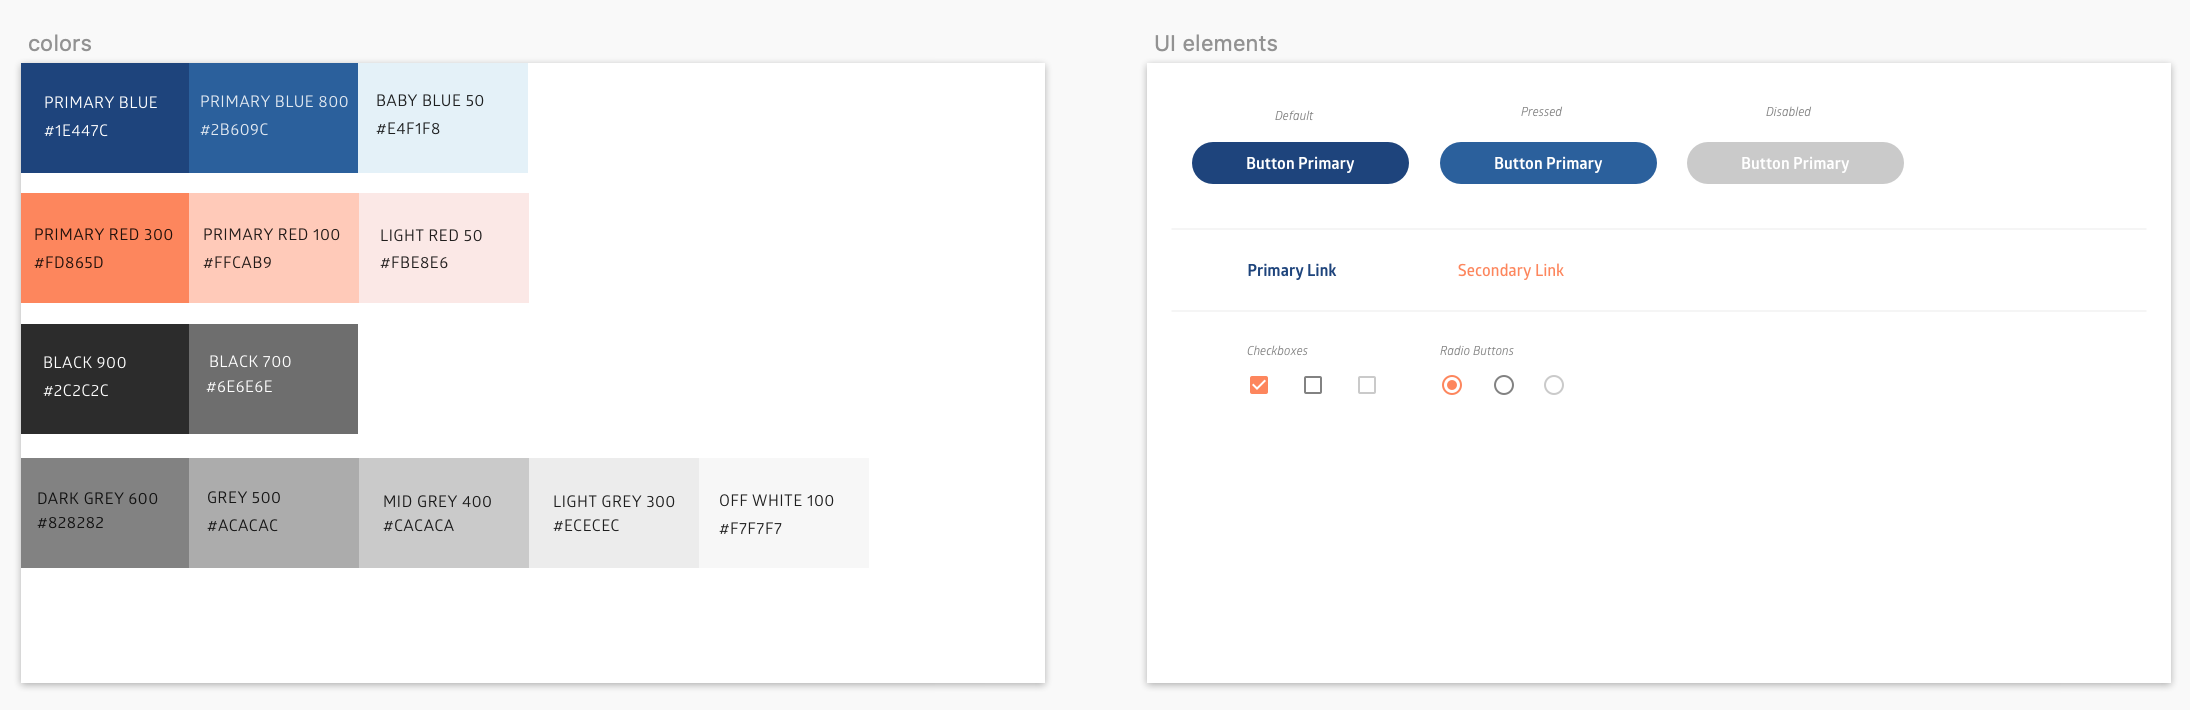Image resolution: width=2190 pixels, height=710 pixels.
Task: Select the Baby Blue 50 swatch
Action: click(443, 118)
